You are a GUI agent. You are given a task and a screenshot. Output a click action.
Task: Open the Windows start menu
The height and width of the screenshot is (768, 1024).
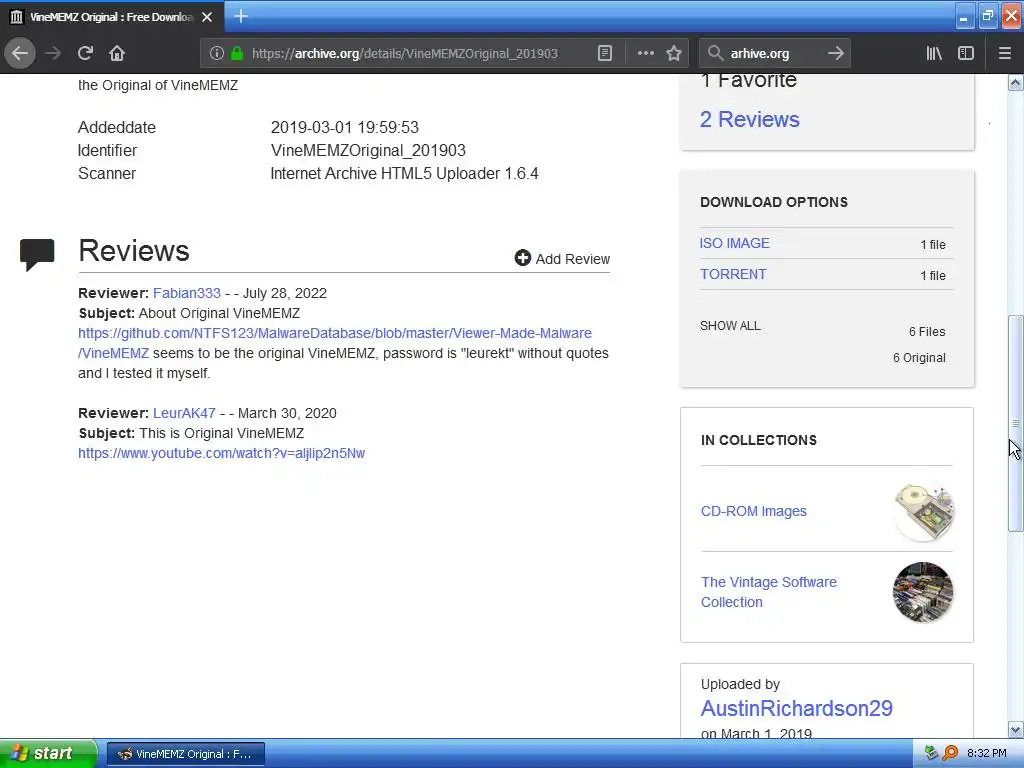[48, 753]
